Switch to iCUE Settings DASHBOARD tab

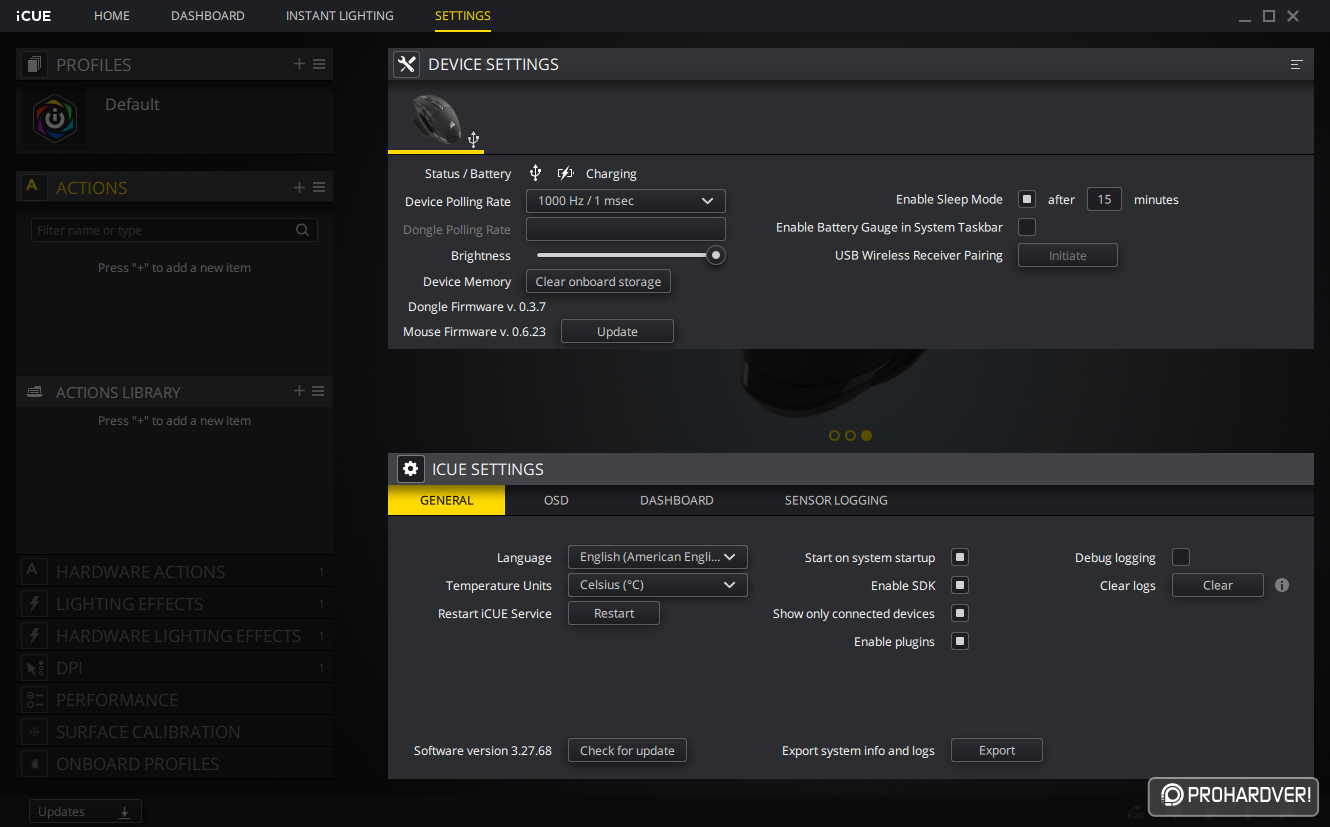(x=677, y=500)
